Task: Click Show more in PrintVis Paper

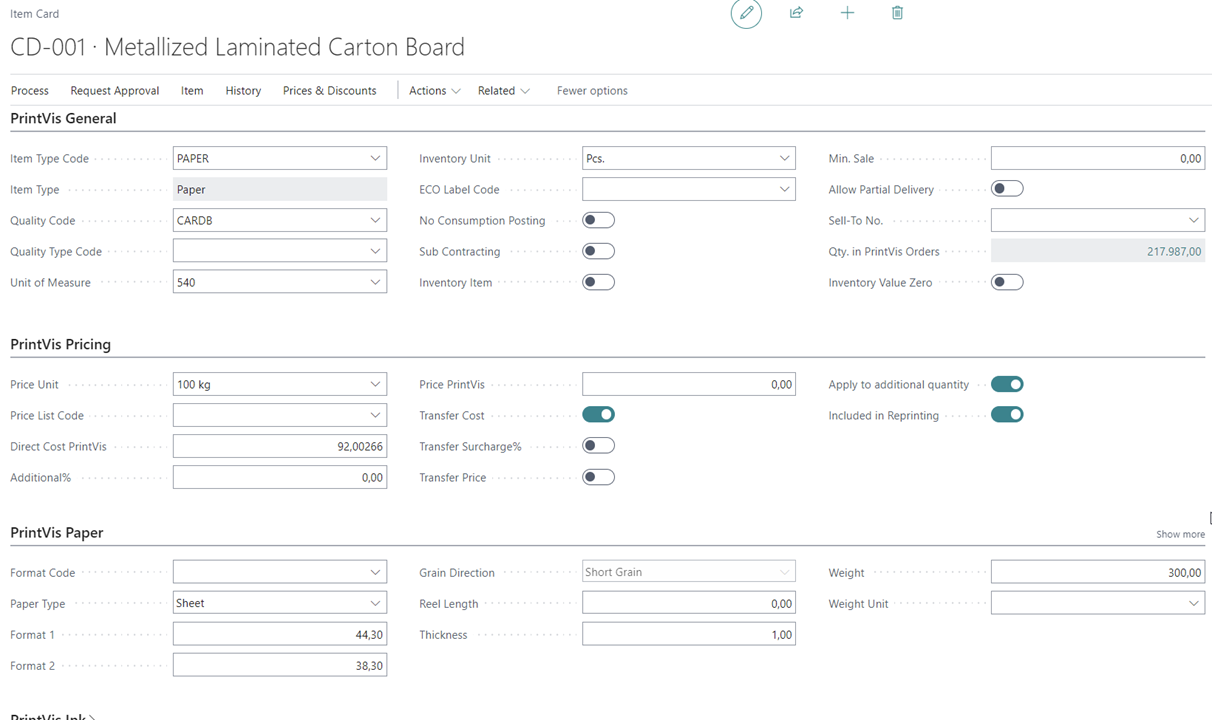Action: pos(1180,534)
